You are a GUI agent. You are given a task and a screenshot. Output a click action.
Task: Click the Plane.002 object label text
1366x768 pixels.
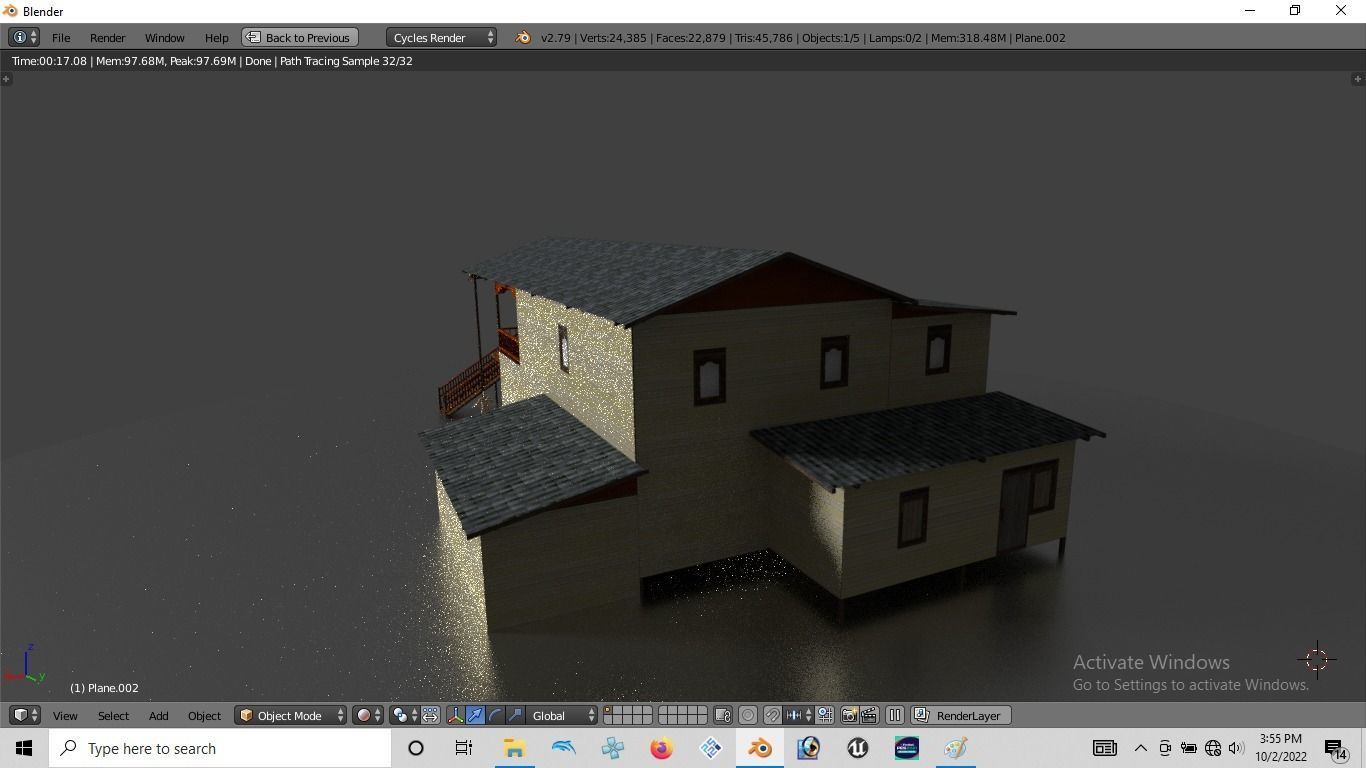[104, 688]
